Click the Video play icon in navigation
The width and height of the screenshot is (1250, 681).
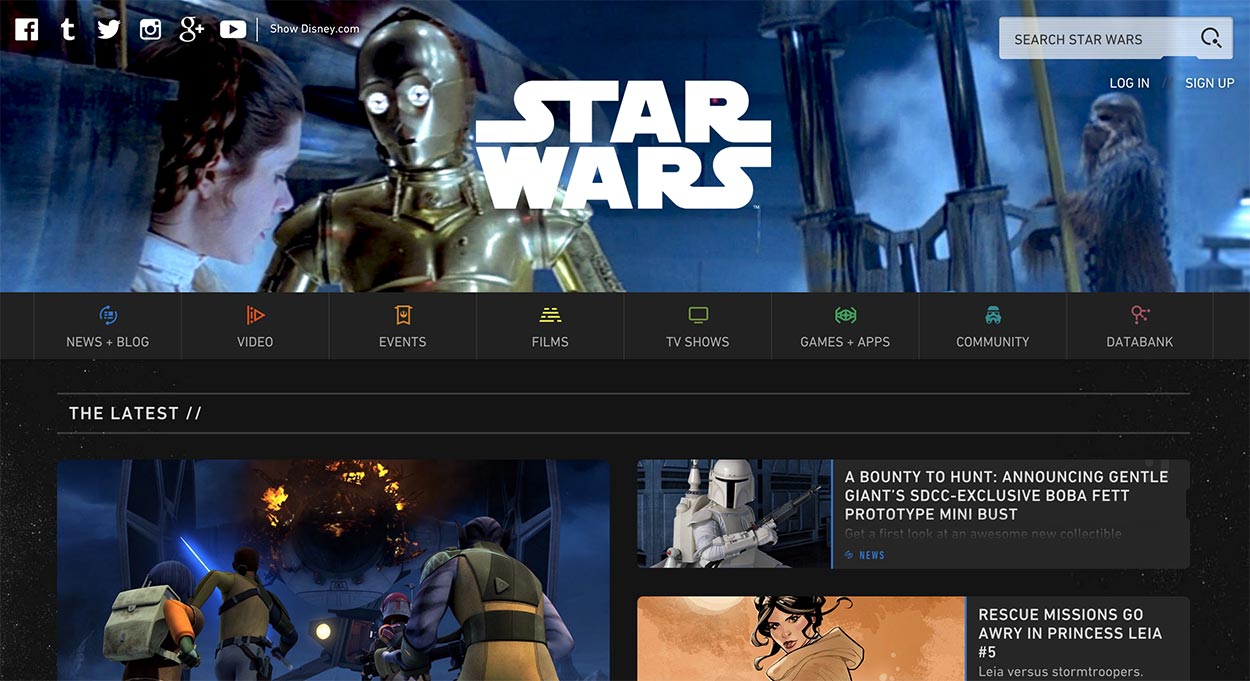[255, 315]
